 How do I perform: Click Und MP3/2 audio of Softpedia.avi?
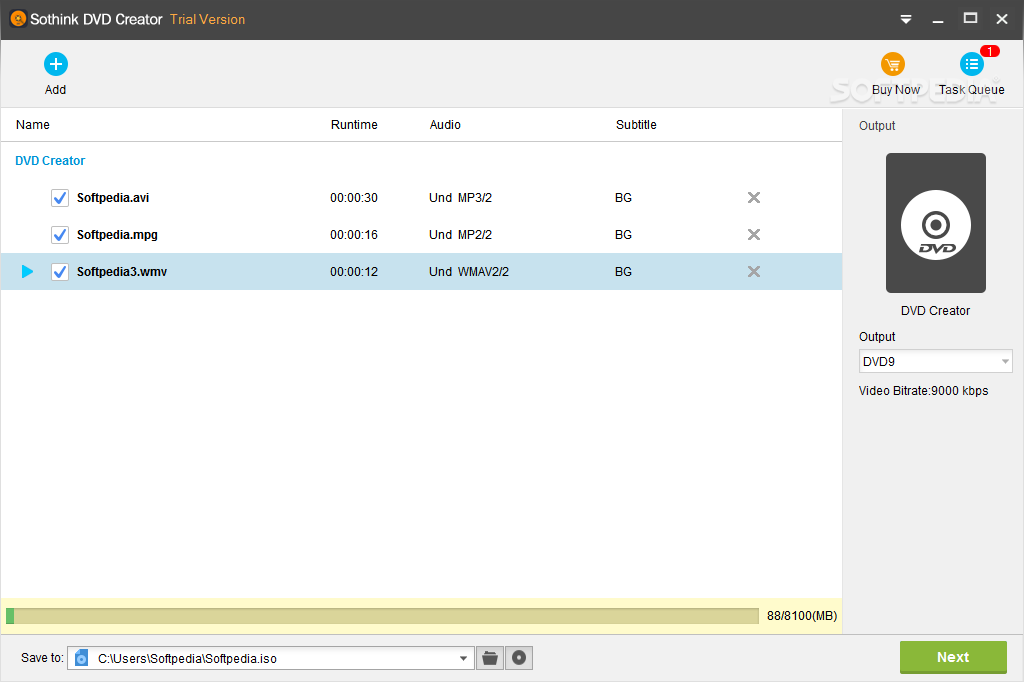[460, 198]
